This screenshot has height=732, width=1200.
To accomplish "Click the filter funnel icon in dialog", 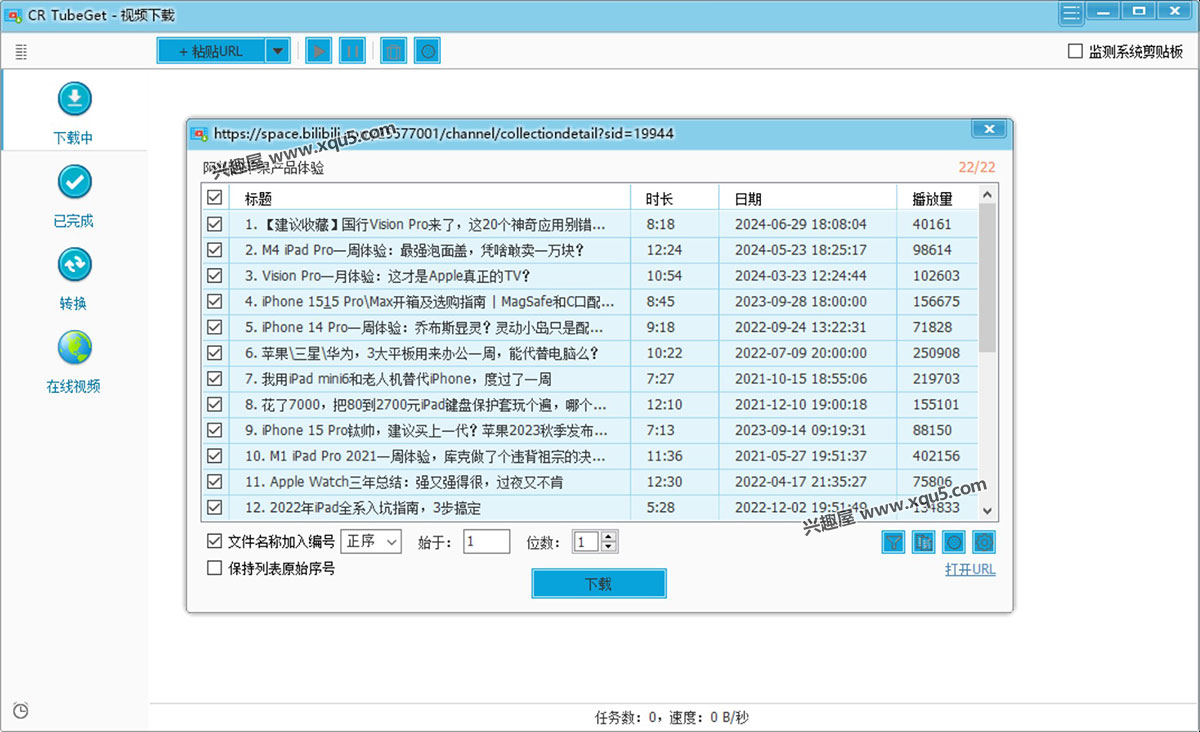I will pos(893,542).
